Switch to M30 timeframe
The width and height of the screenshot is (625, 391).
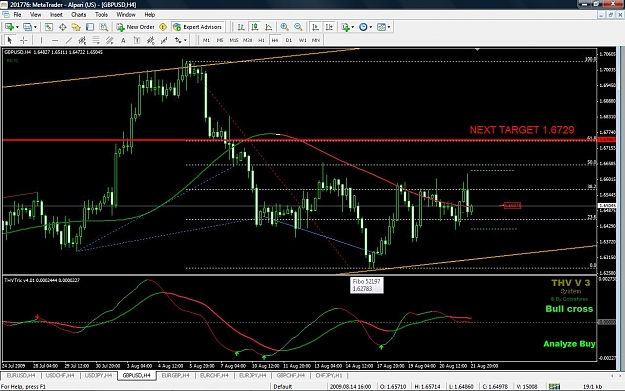[248, 40]
